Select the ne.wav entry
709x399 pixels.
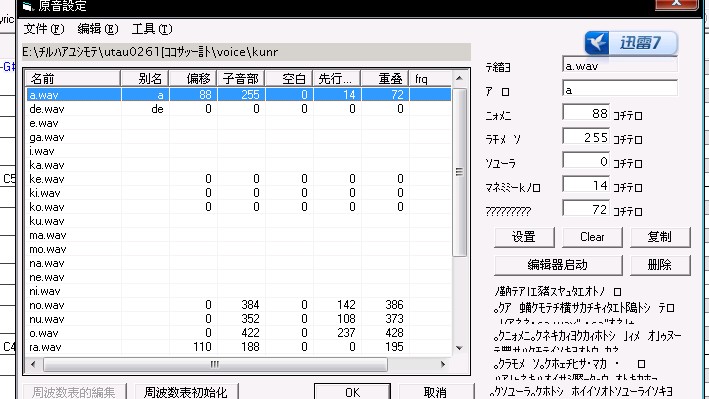(47, 277)
